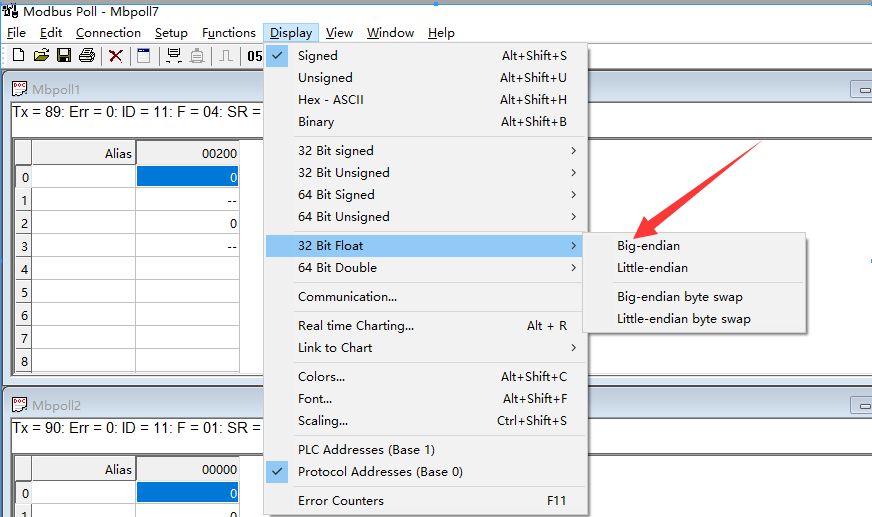Click the Print toolbar icon
872x517 pixels.
click(x=87, y=55)
